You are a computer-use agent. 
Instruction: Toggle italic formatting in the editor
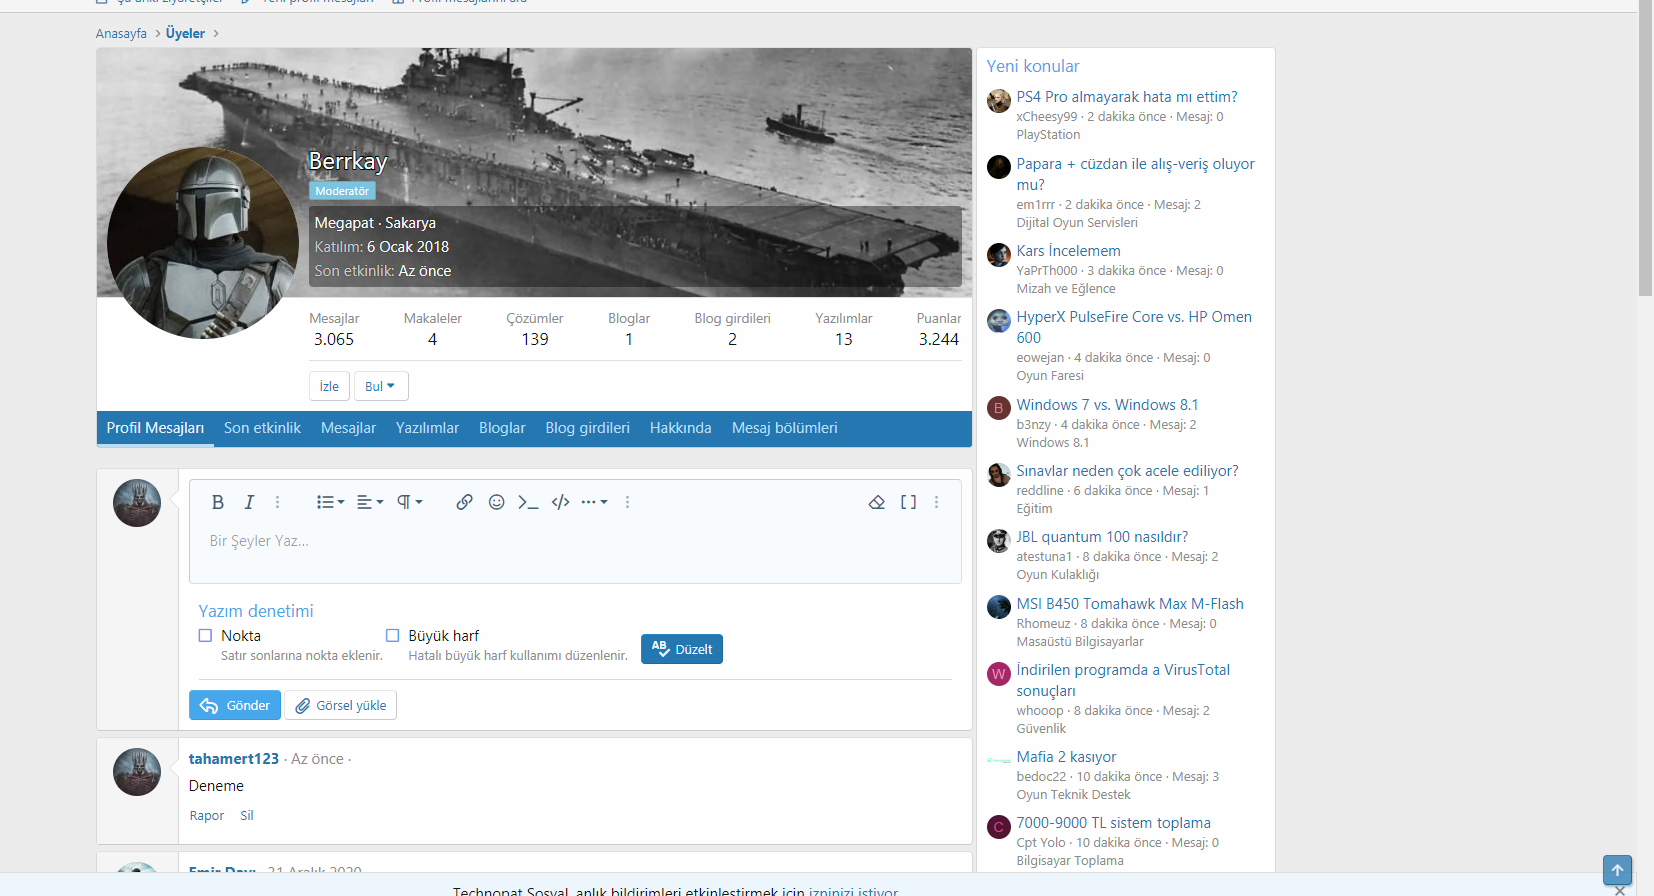coord(249,502)
